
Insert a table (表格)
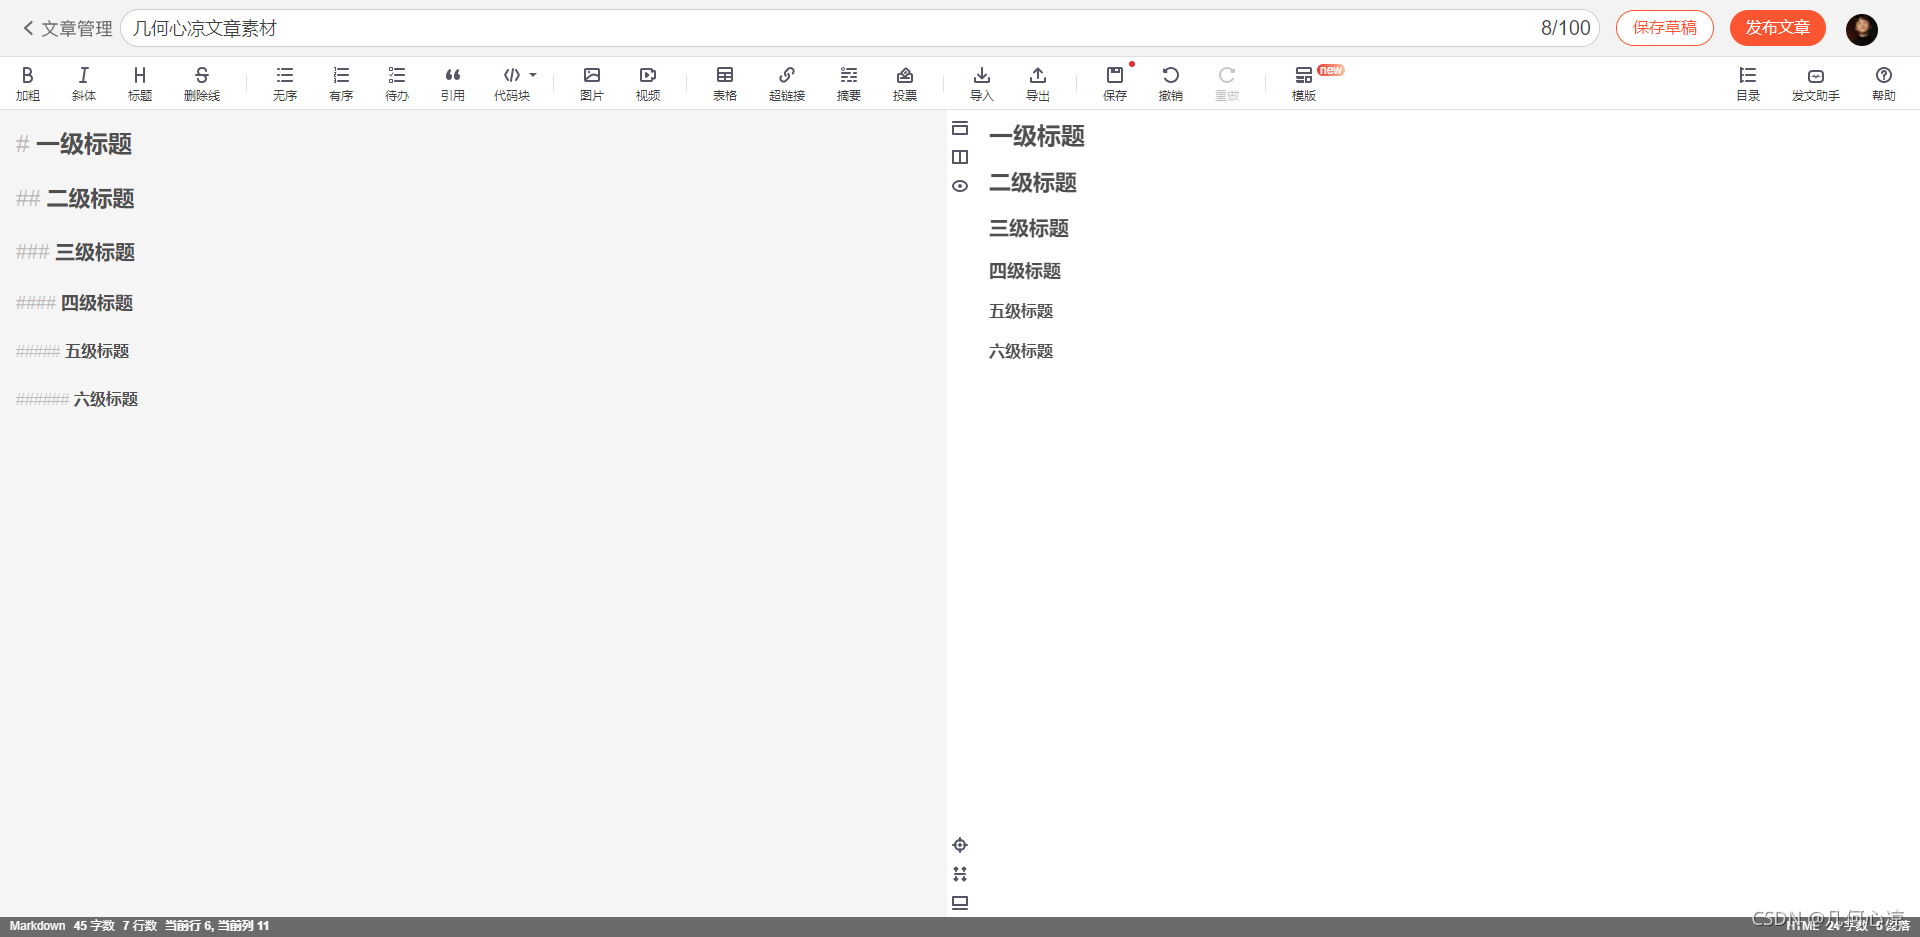coord(725,84)
